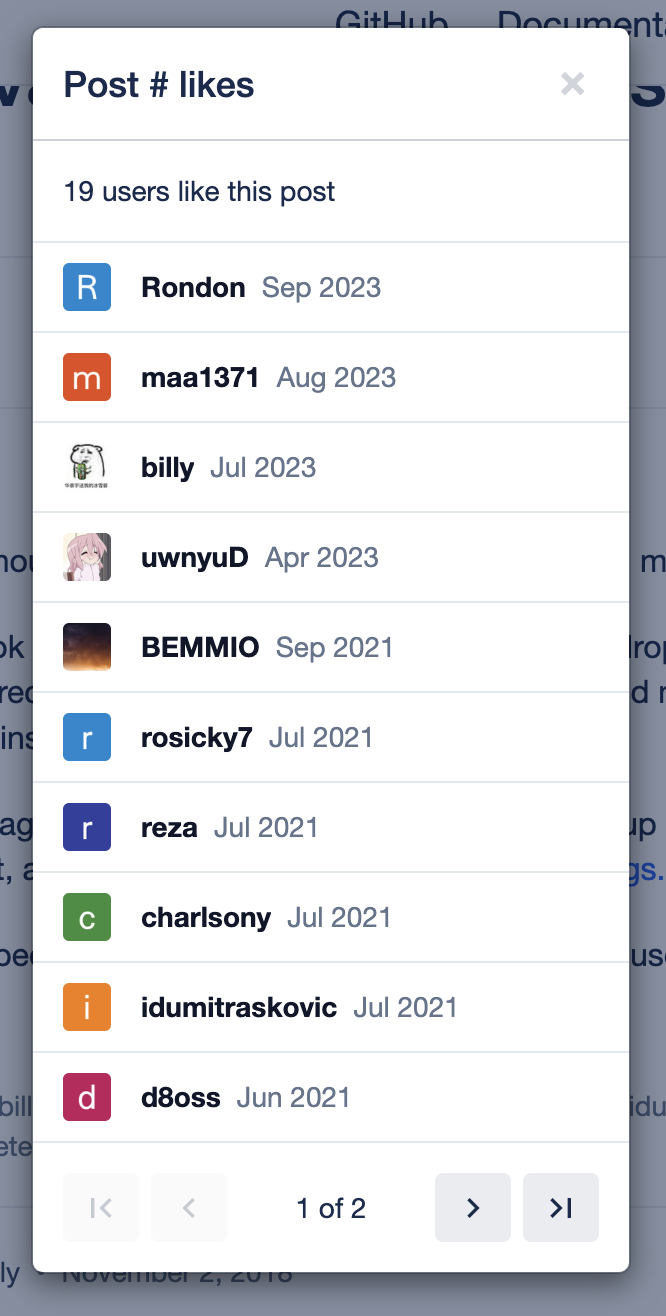Image resolution: width=666 pixels, height=1316 pixels.
Task: Click rosicky7's blue r avatar
Action: coord(87,738)
